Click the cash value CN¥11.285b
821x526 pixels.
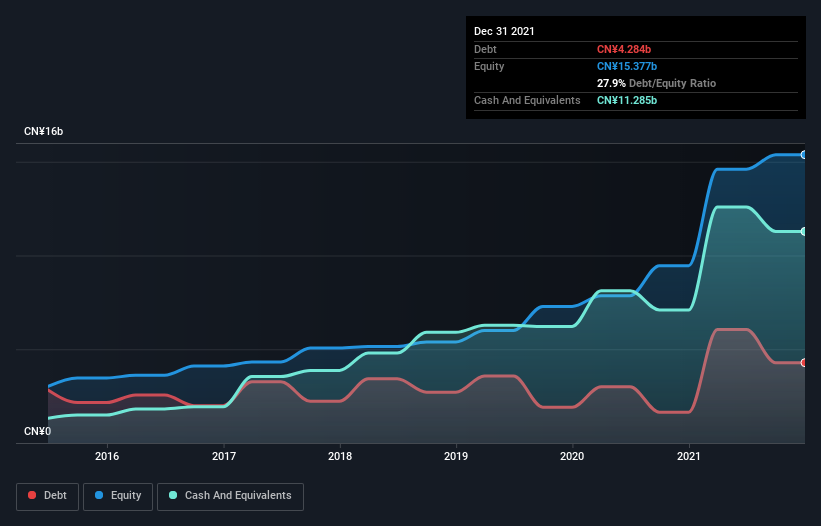(627, 100)
